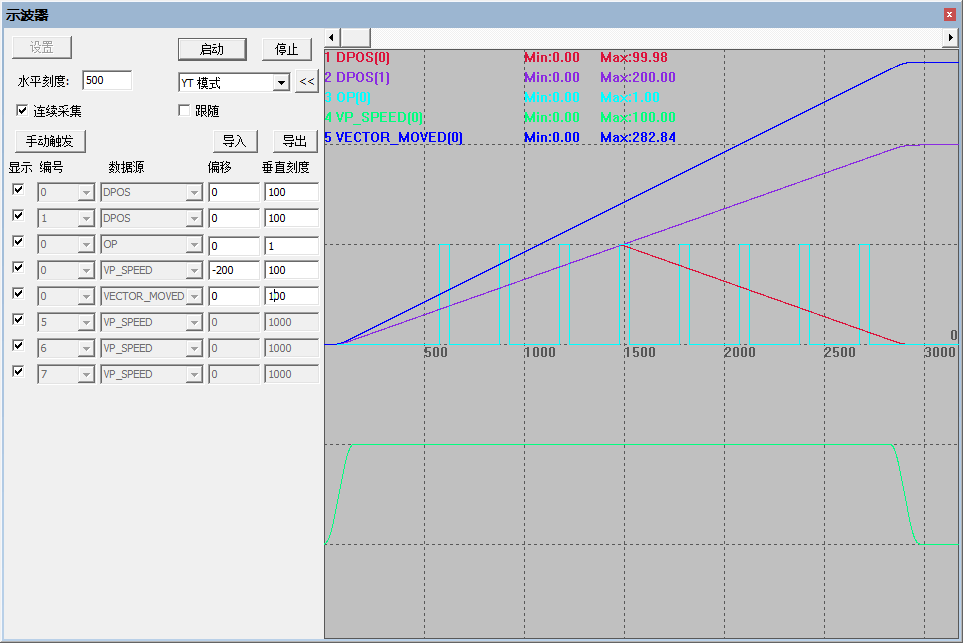
Task: Enable the 跟随 follow checkbox
Action: point(184,110)
